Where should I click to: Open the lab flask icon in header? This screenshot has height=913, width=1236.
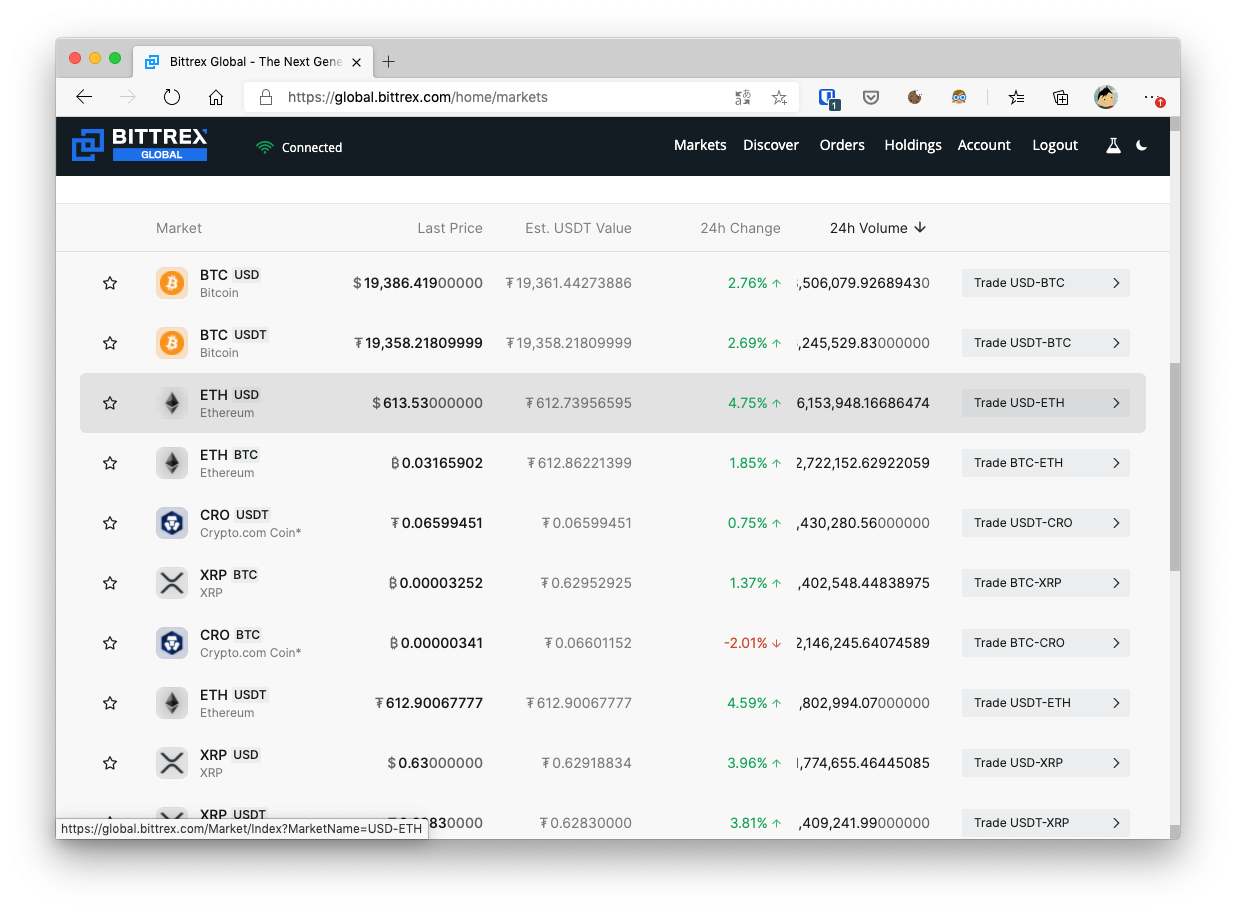coord(1113,146)
